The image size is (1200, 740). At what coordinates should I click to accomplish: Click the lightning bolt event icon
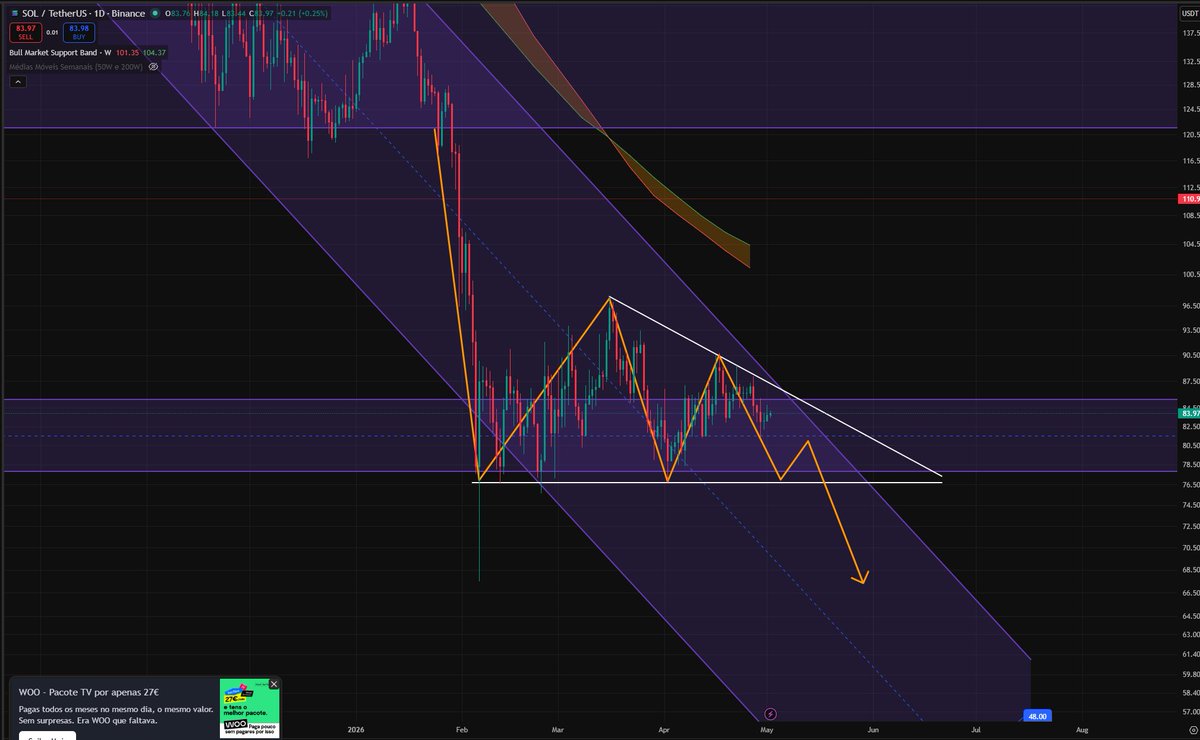(770, 714)
